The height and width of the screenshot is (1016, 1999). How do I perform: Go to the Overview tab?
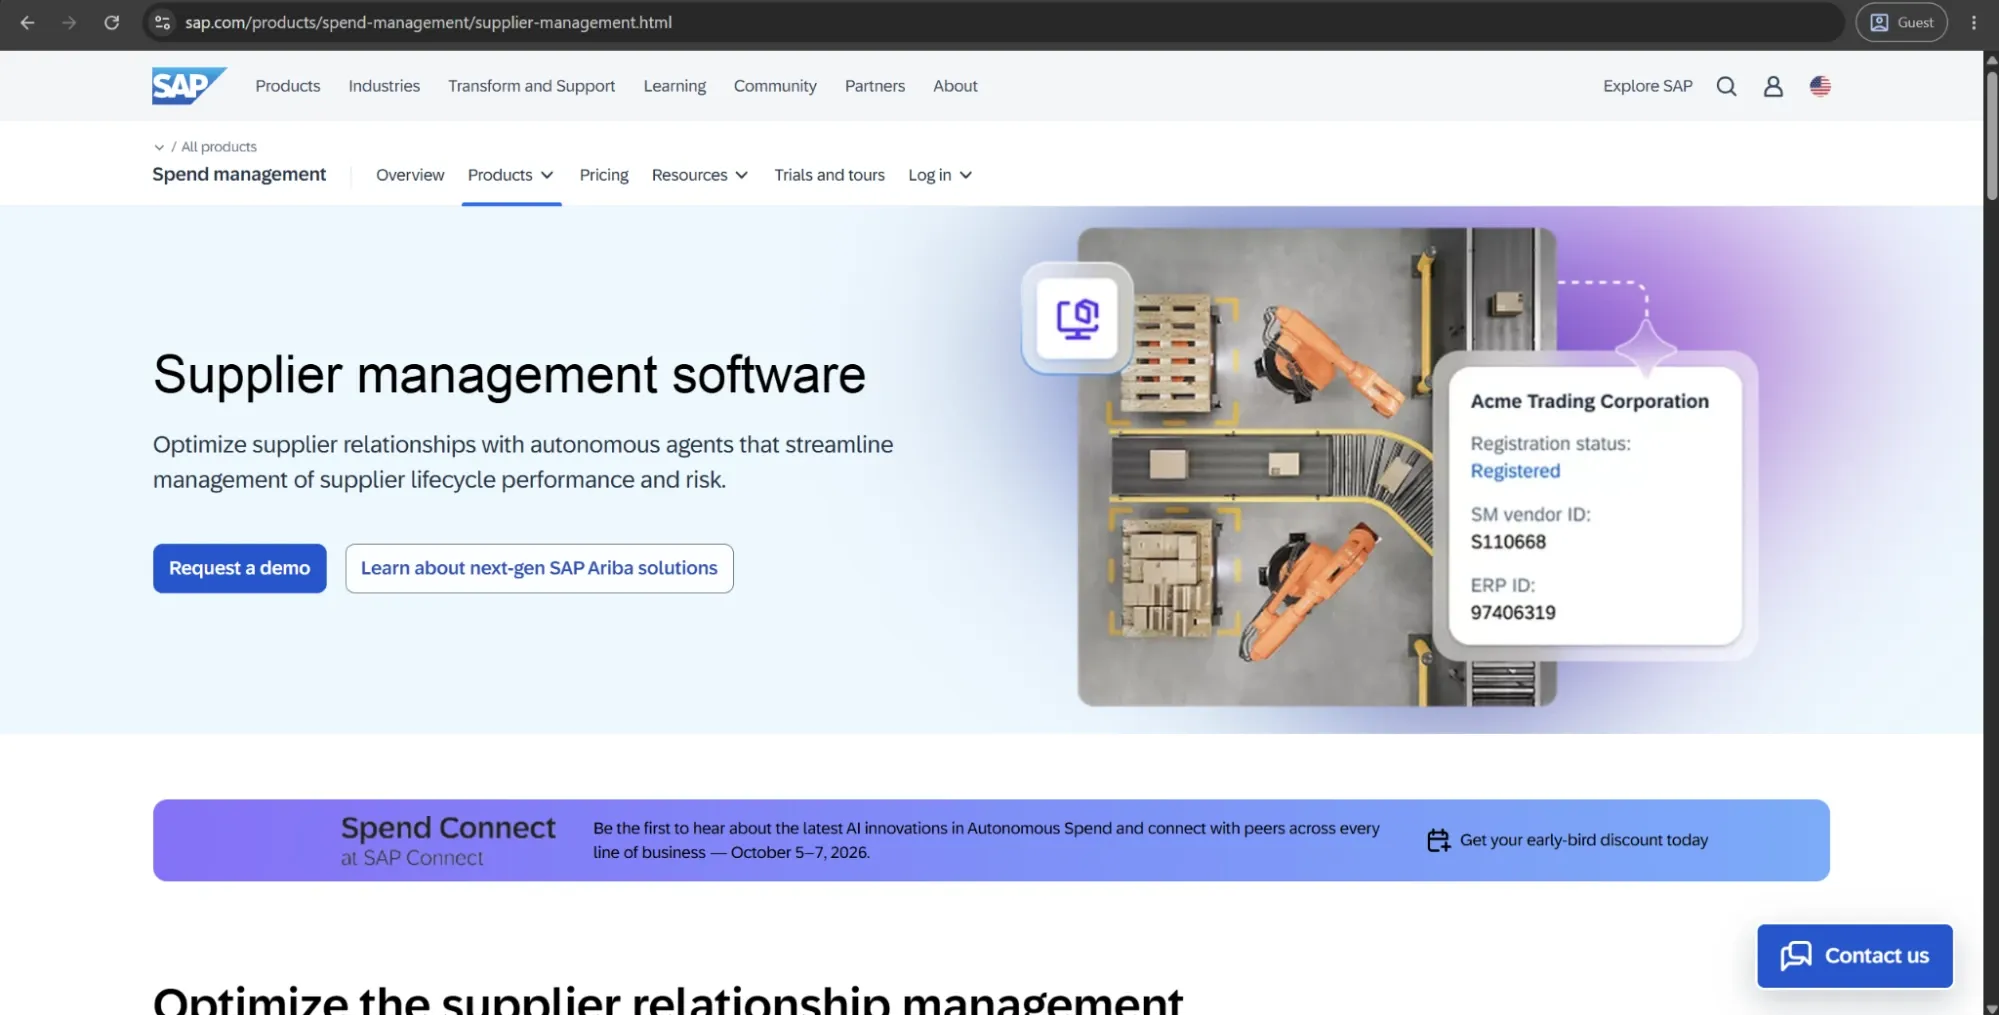coord(410,175)
